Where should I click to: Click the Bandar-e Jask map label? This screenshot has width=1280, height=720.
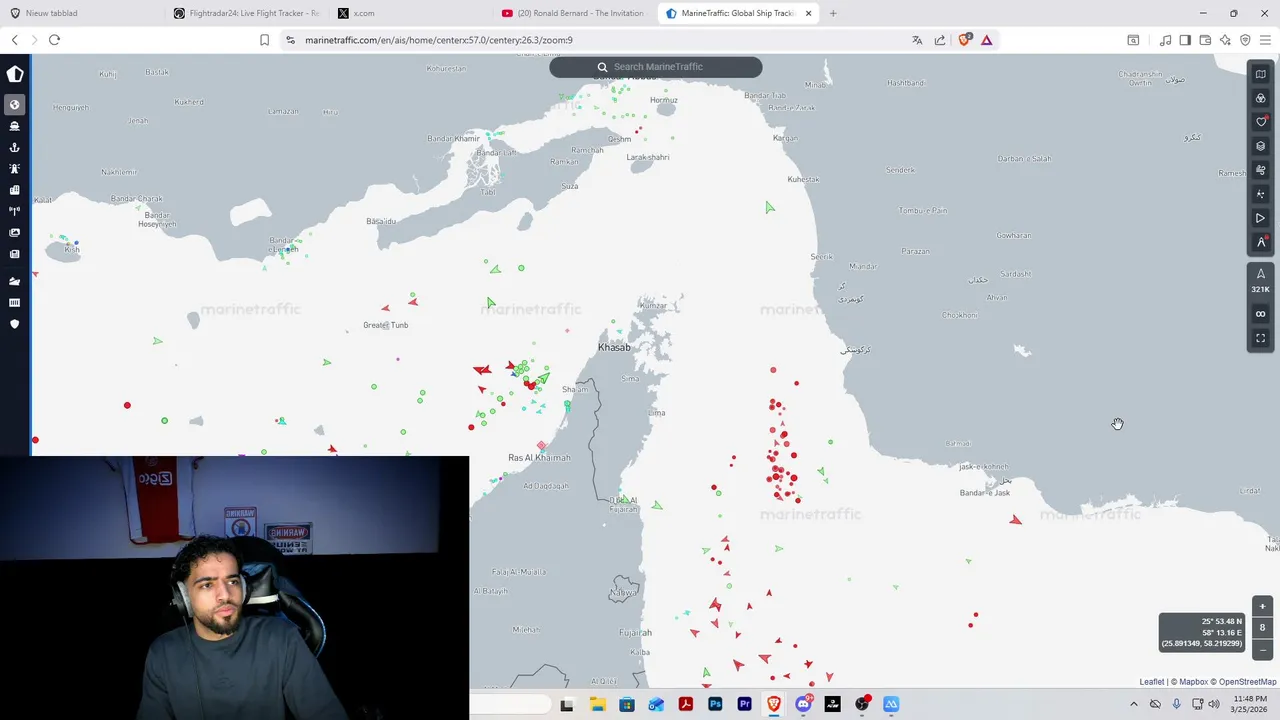pyautogui.click(x=985, y=493)
